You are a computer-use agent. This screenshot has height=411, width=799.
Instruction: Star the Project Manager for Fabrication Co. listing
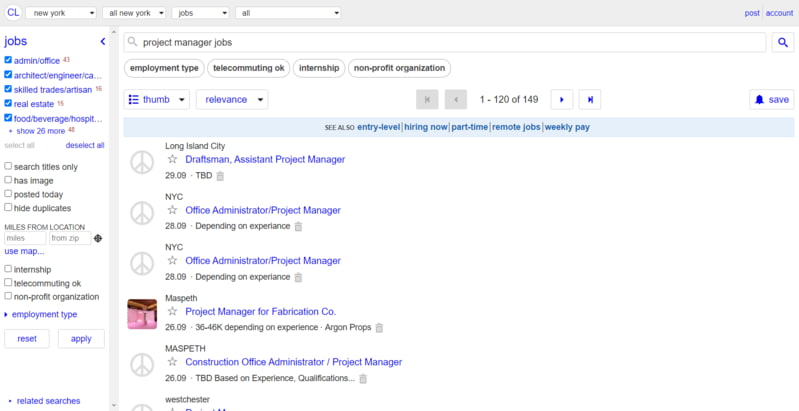(x=172, y=311)
